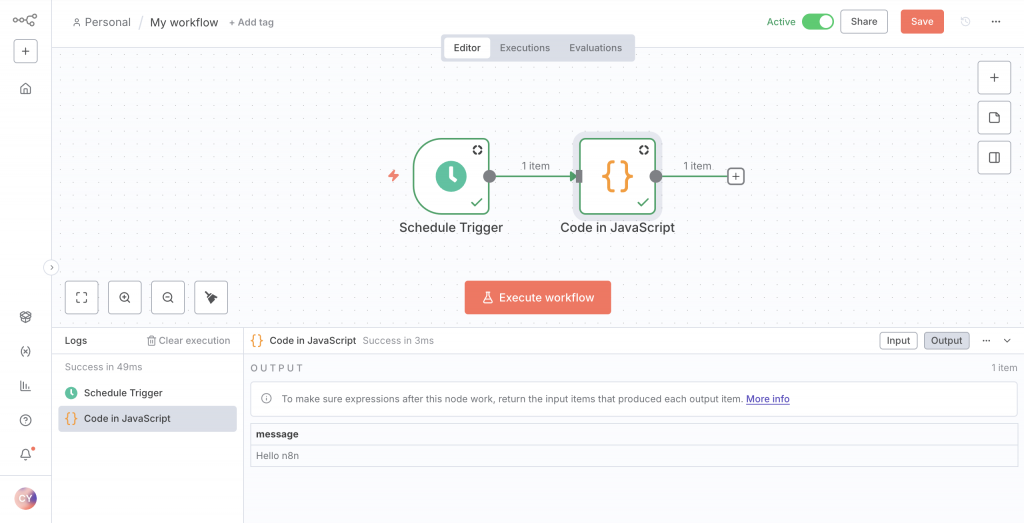The image size is (1024, 523).
Task: Click Add tag
Action: (251, 22)
